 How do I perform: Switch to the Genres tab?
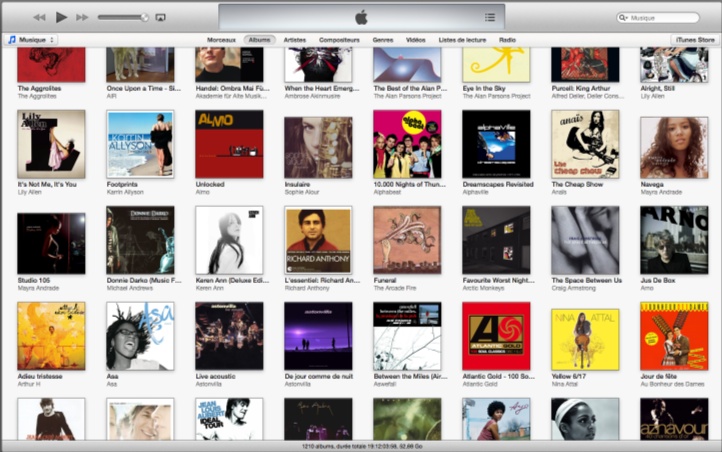click(383, 40)
